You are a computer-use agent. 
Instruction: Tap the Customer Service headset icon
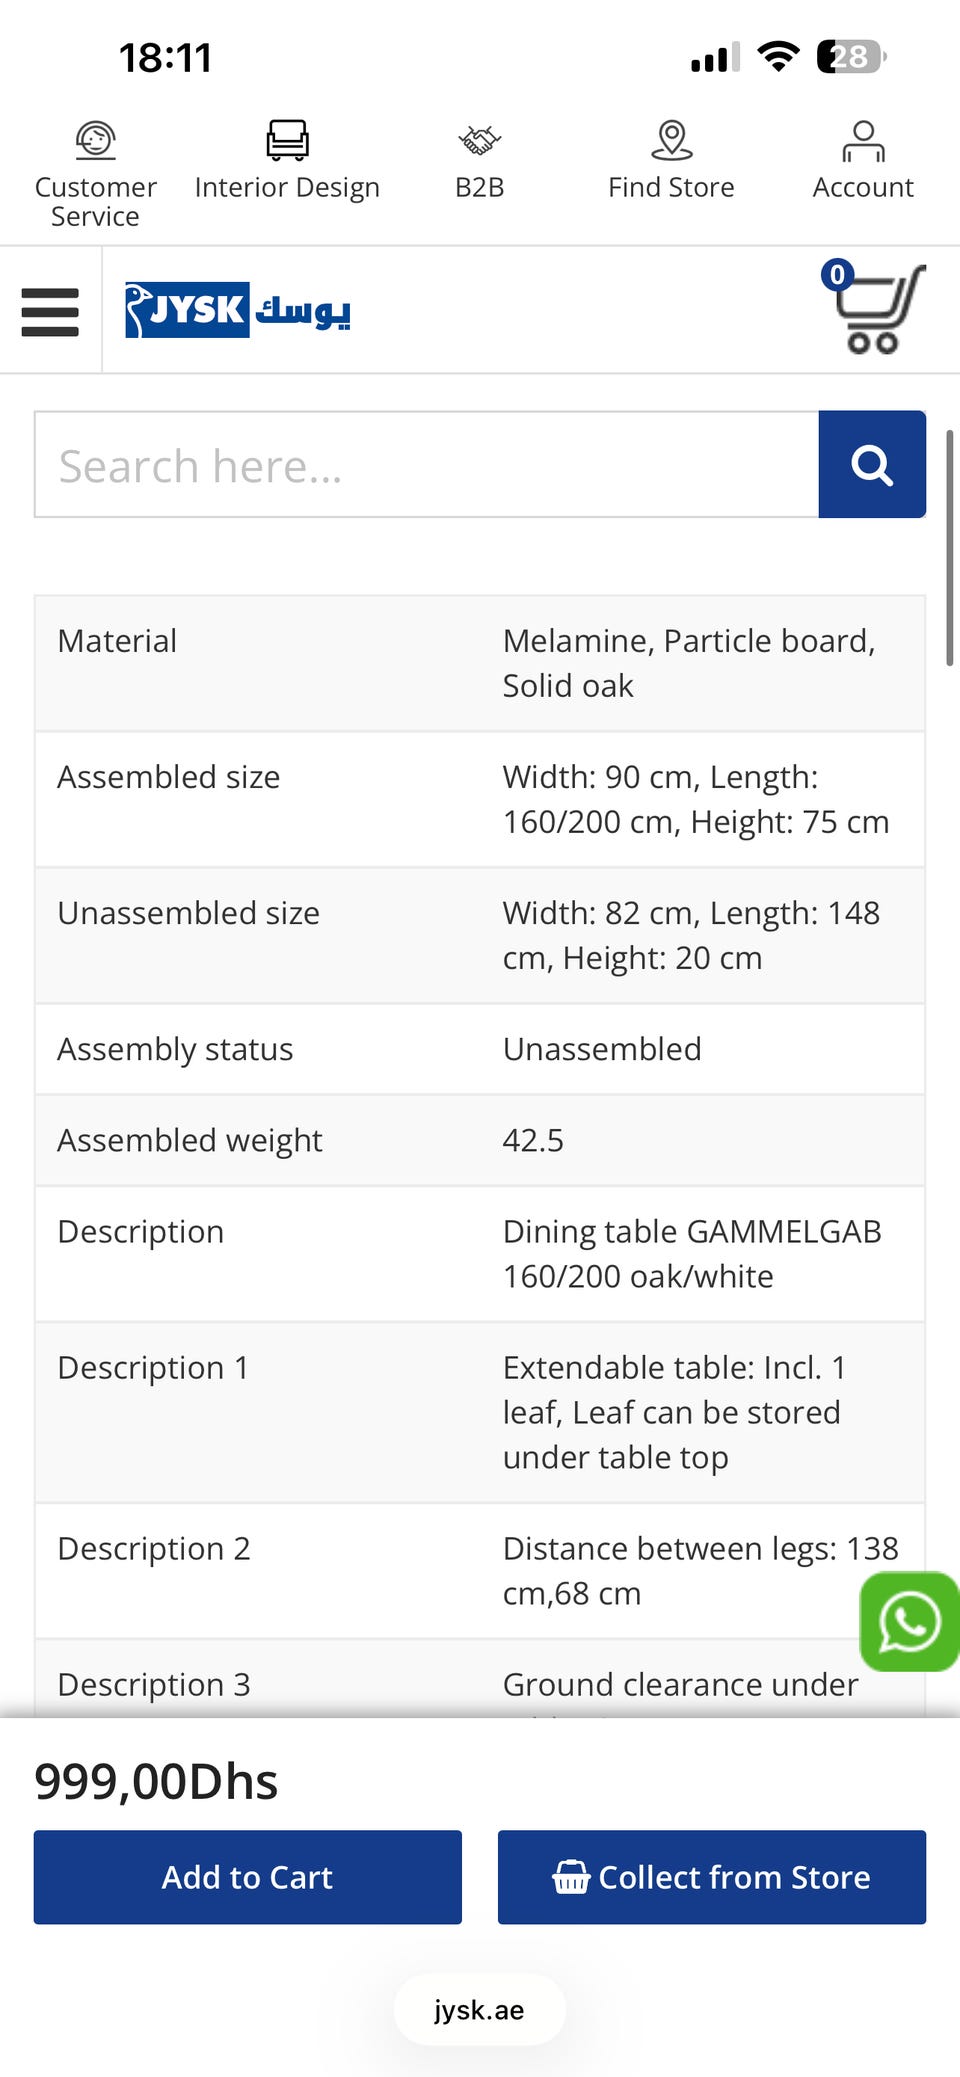96,140
